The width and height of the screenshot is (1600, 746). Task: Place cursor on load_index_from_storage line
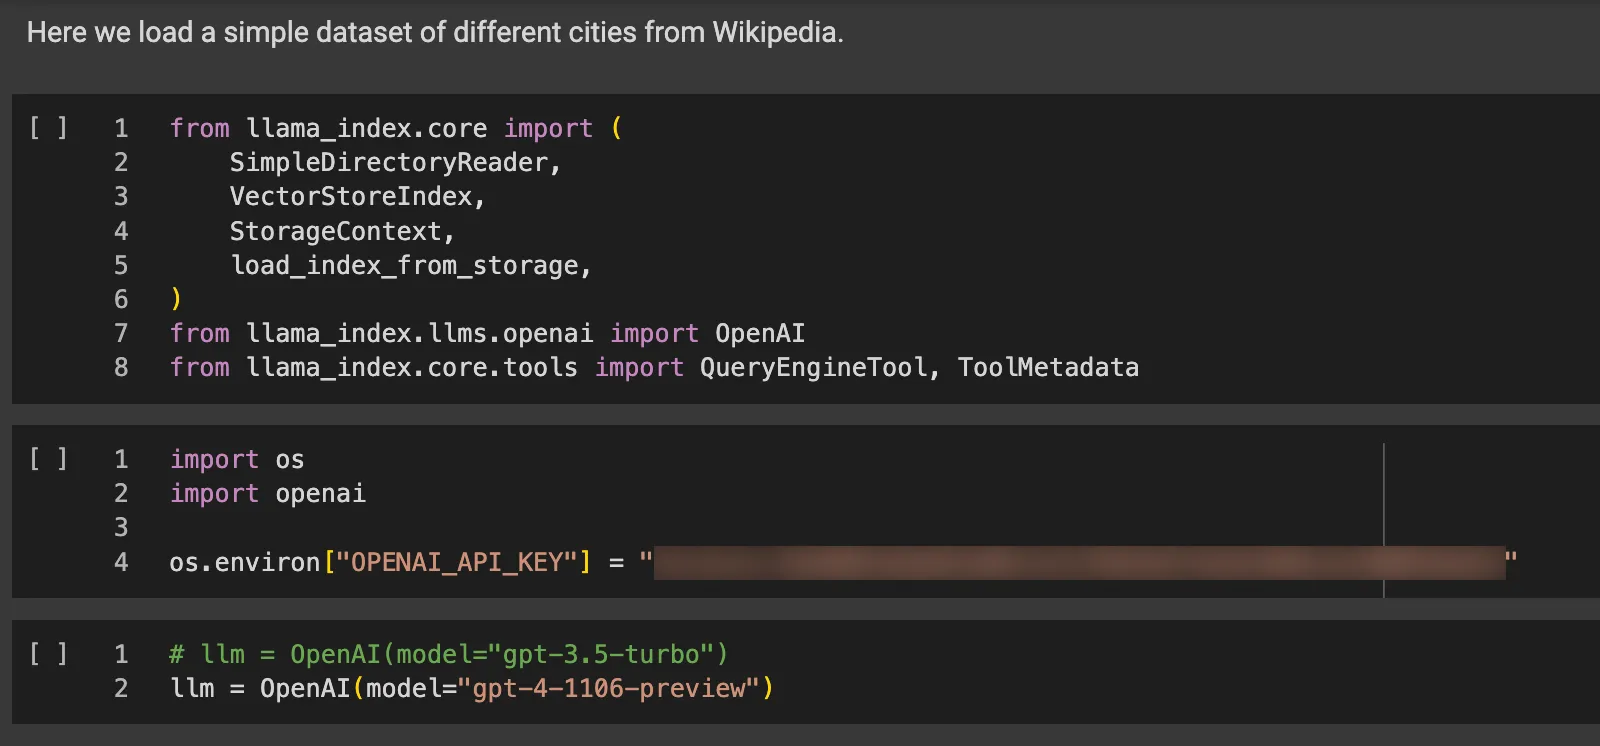405,266
